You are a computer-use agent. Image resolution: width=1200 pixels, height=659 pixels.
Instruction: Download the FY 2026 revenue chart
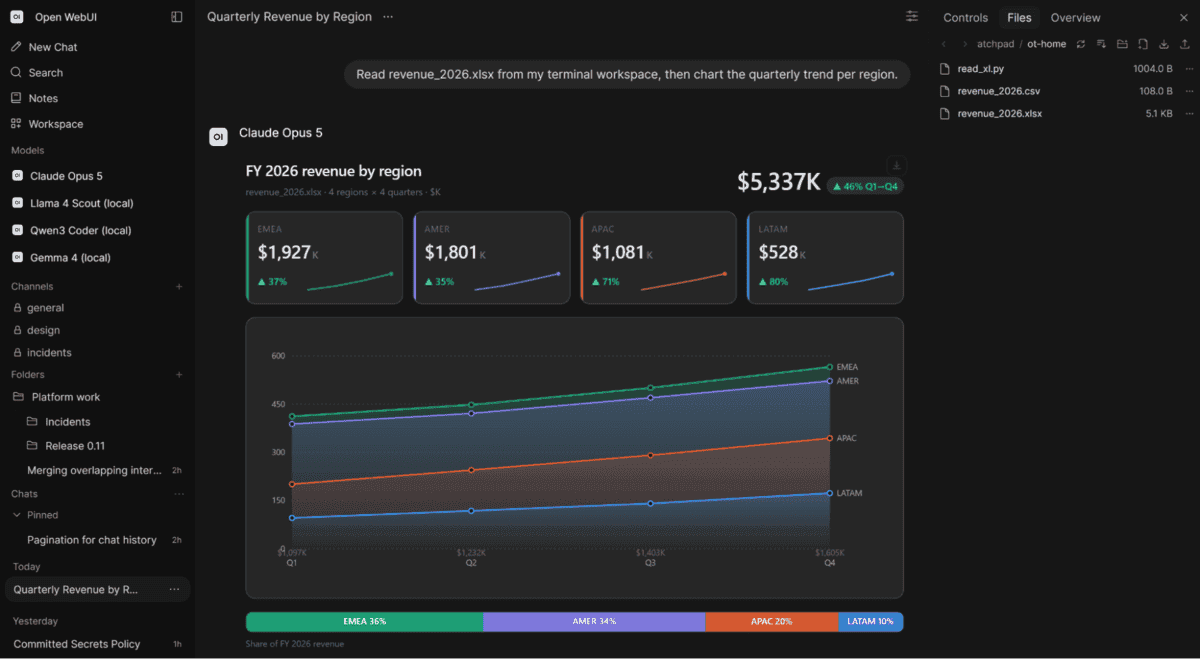click(x=897, y=166)
